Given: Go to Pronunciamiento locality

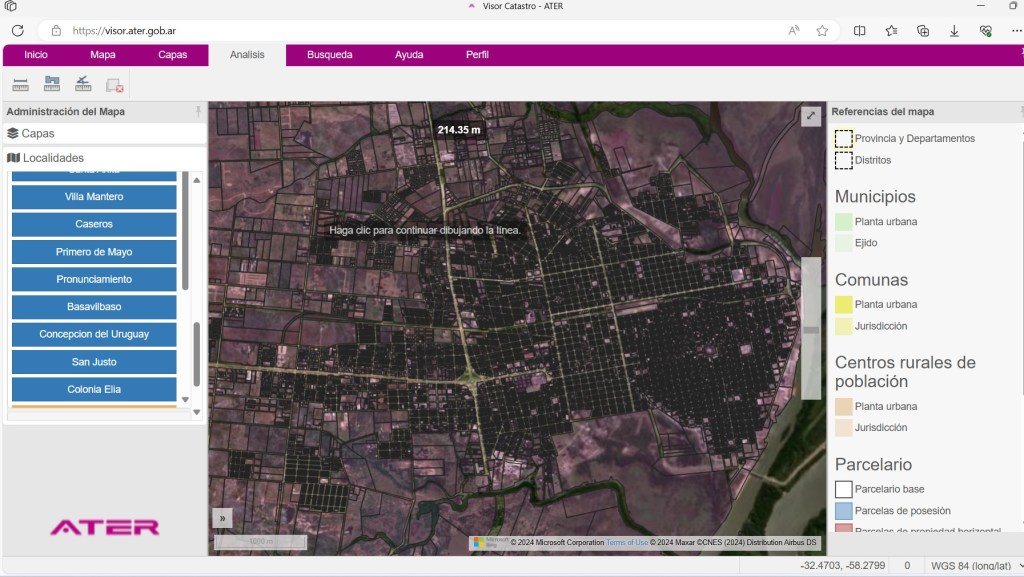Looking at the screenshot, I should 94,279.
